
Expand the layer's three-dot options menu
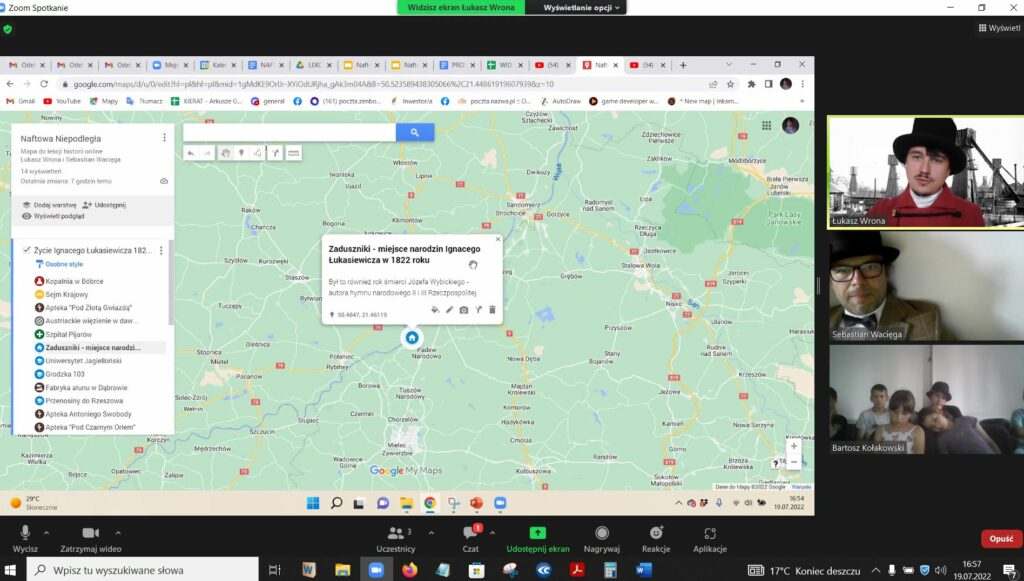[x=164, y=250]
